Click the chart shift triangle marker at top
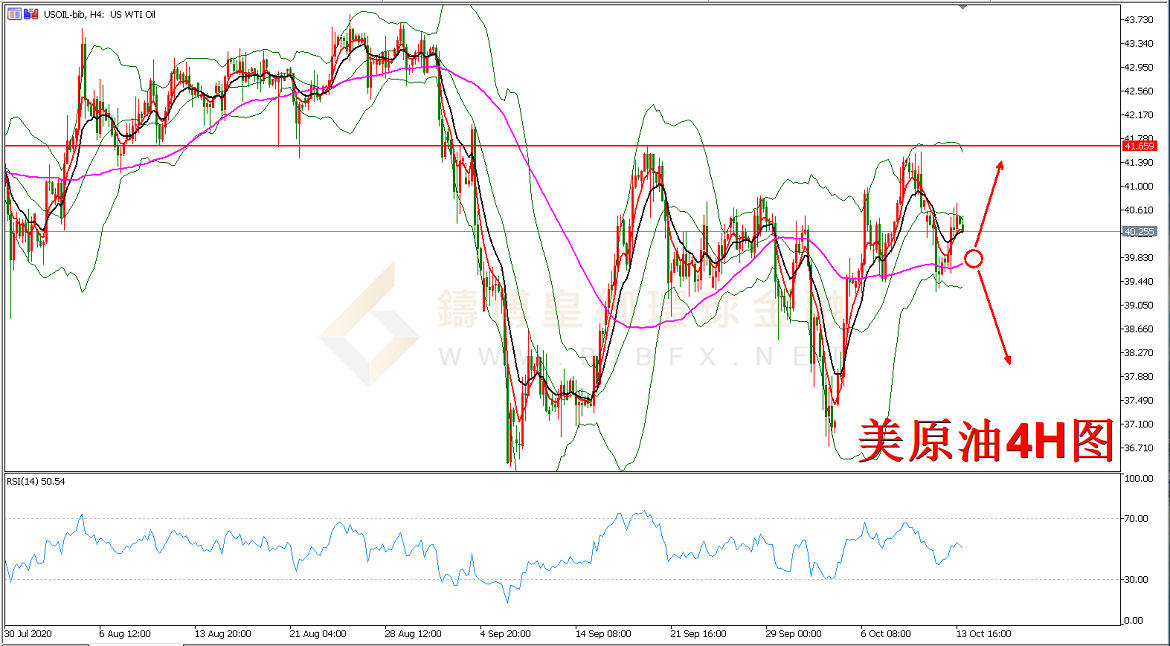 click(x=962, y=7)
